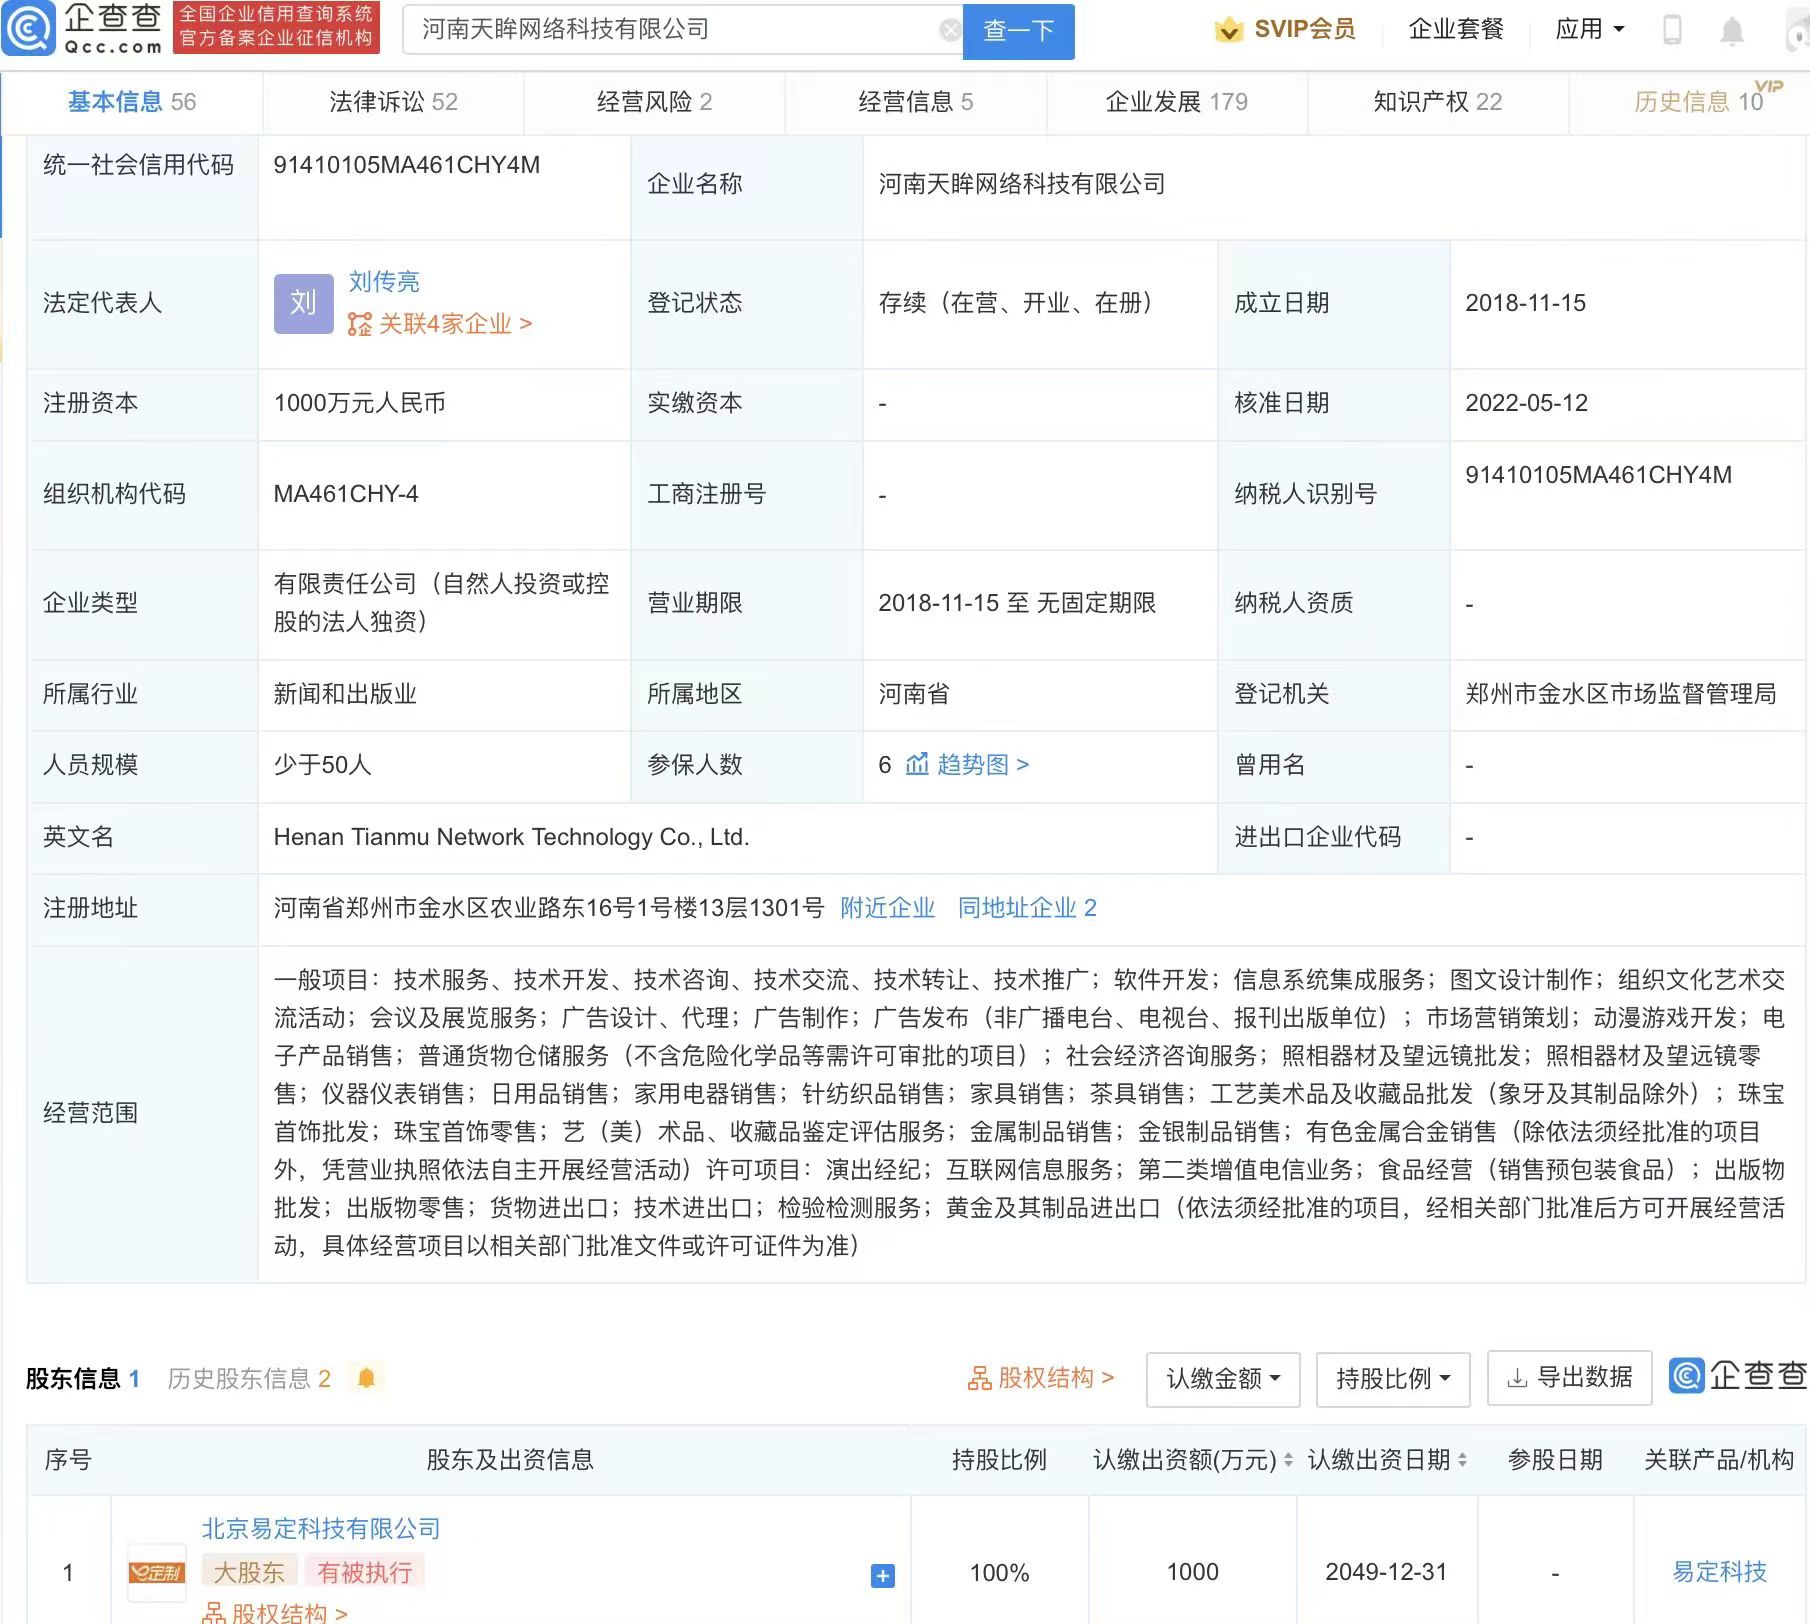Viewport: 1810px width, 1624px height.
Task: Clear the search field with the X icon
Action: point(950,30)
